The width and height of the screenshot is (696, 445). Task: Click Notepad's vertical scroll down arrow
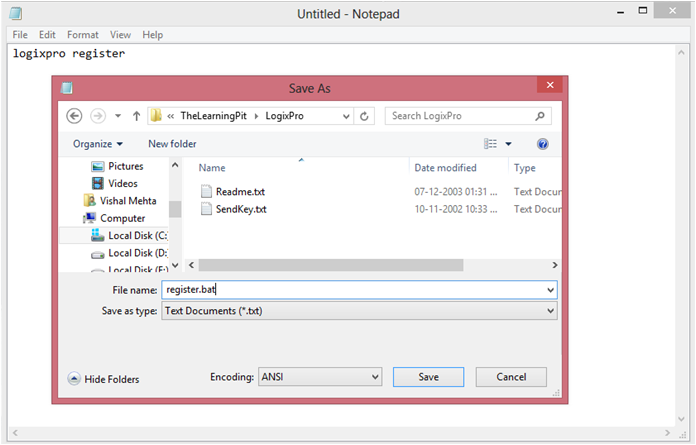click(681, 419)
